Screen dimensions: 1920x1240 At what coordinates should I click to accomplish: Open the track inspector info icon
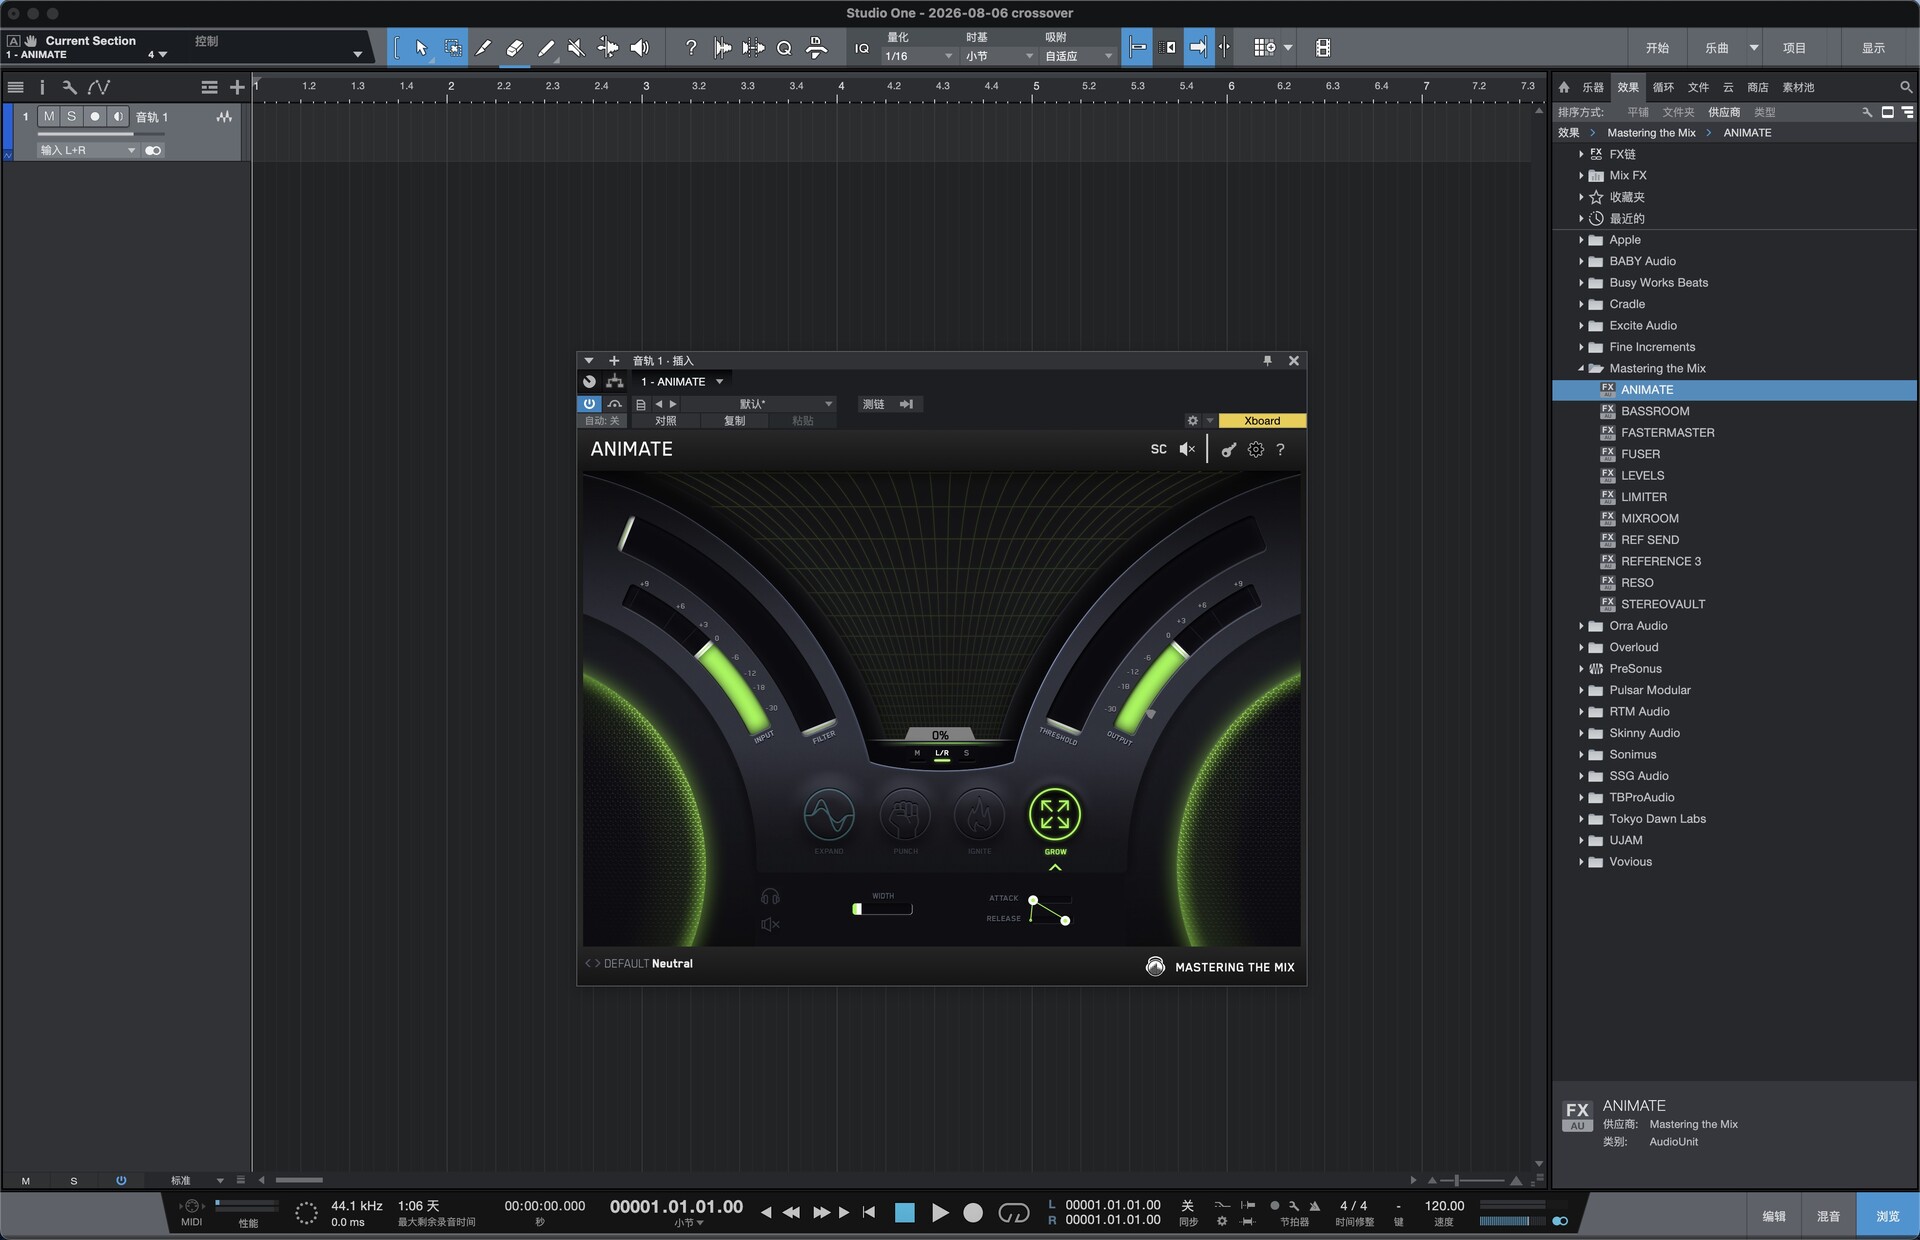point(42,87)
